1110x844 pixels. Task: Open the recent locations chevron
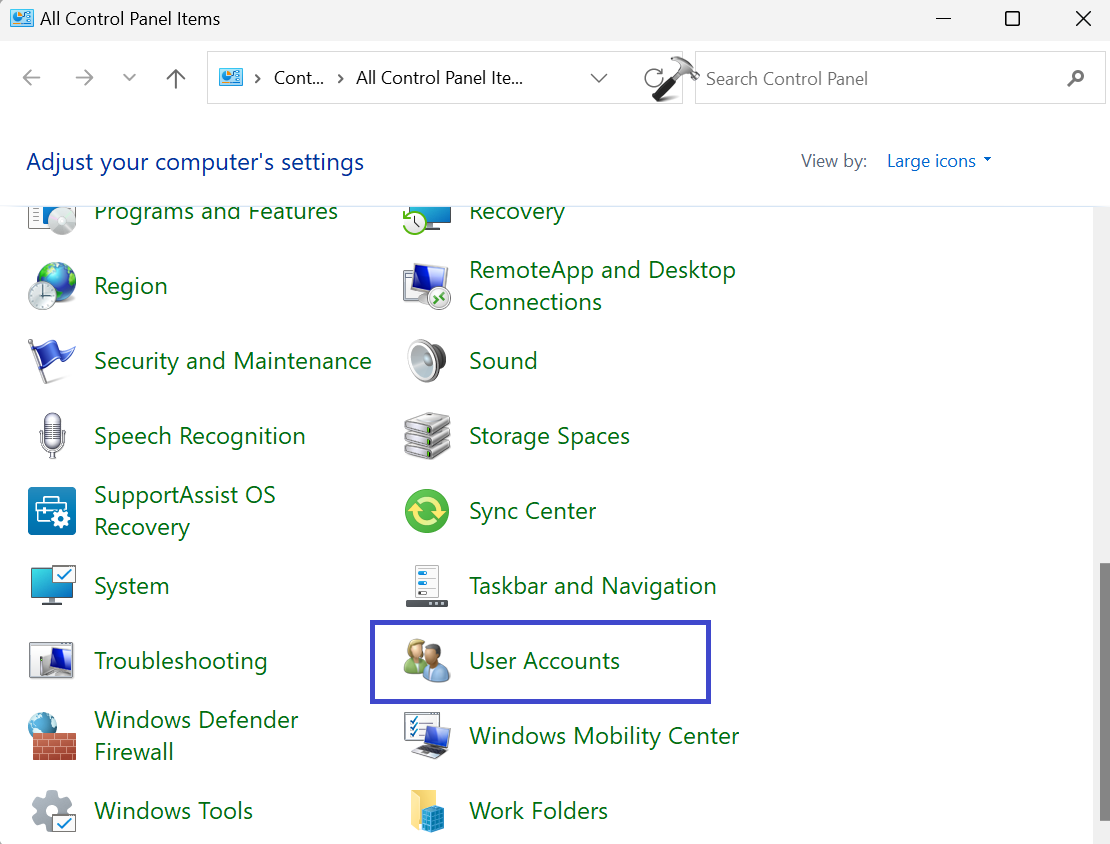pyautogui.click(x=129, y=78)
